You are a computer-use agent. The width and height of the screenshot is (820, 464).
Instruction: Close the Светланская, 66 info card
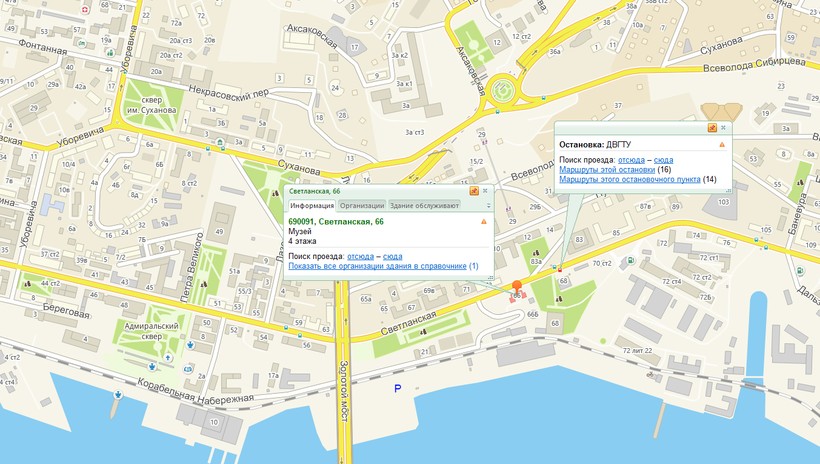(485, 190)
